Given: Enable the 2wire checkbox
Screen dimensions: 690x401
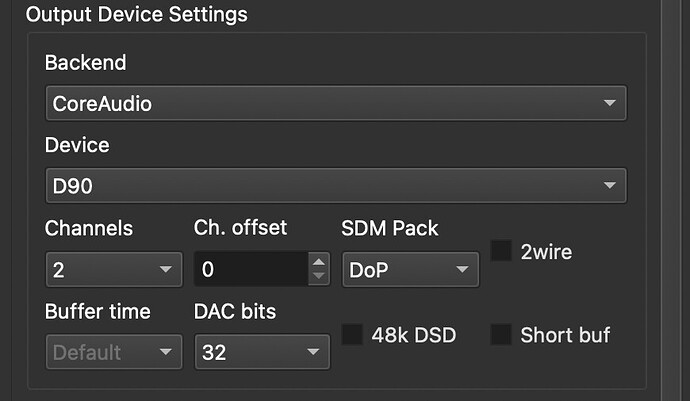Looking at the screenshot, I should pyautogui.click(x=501, y=251).
